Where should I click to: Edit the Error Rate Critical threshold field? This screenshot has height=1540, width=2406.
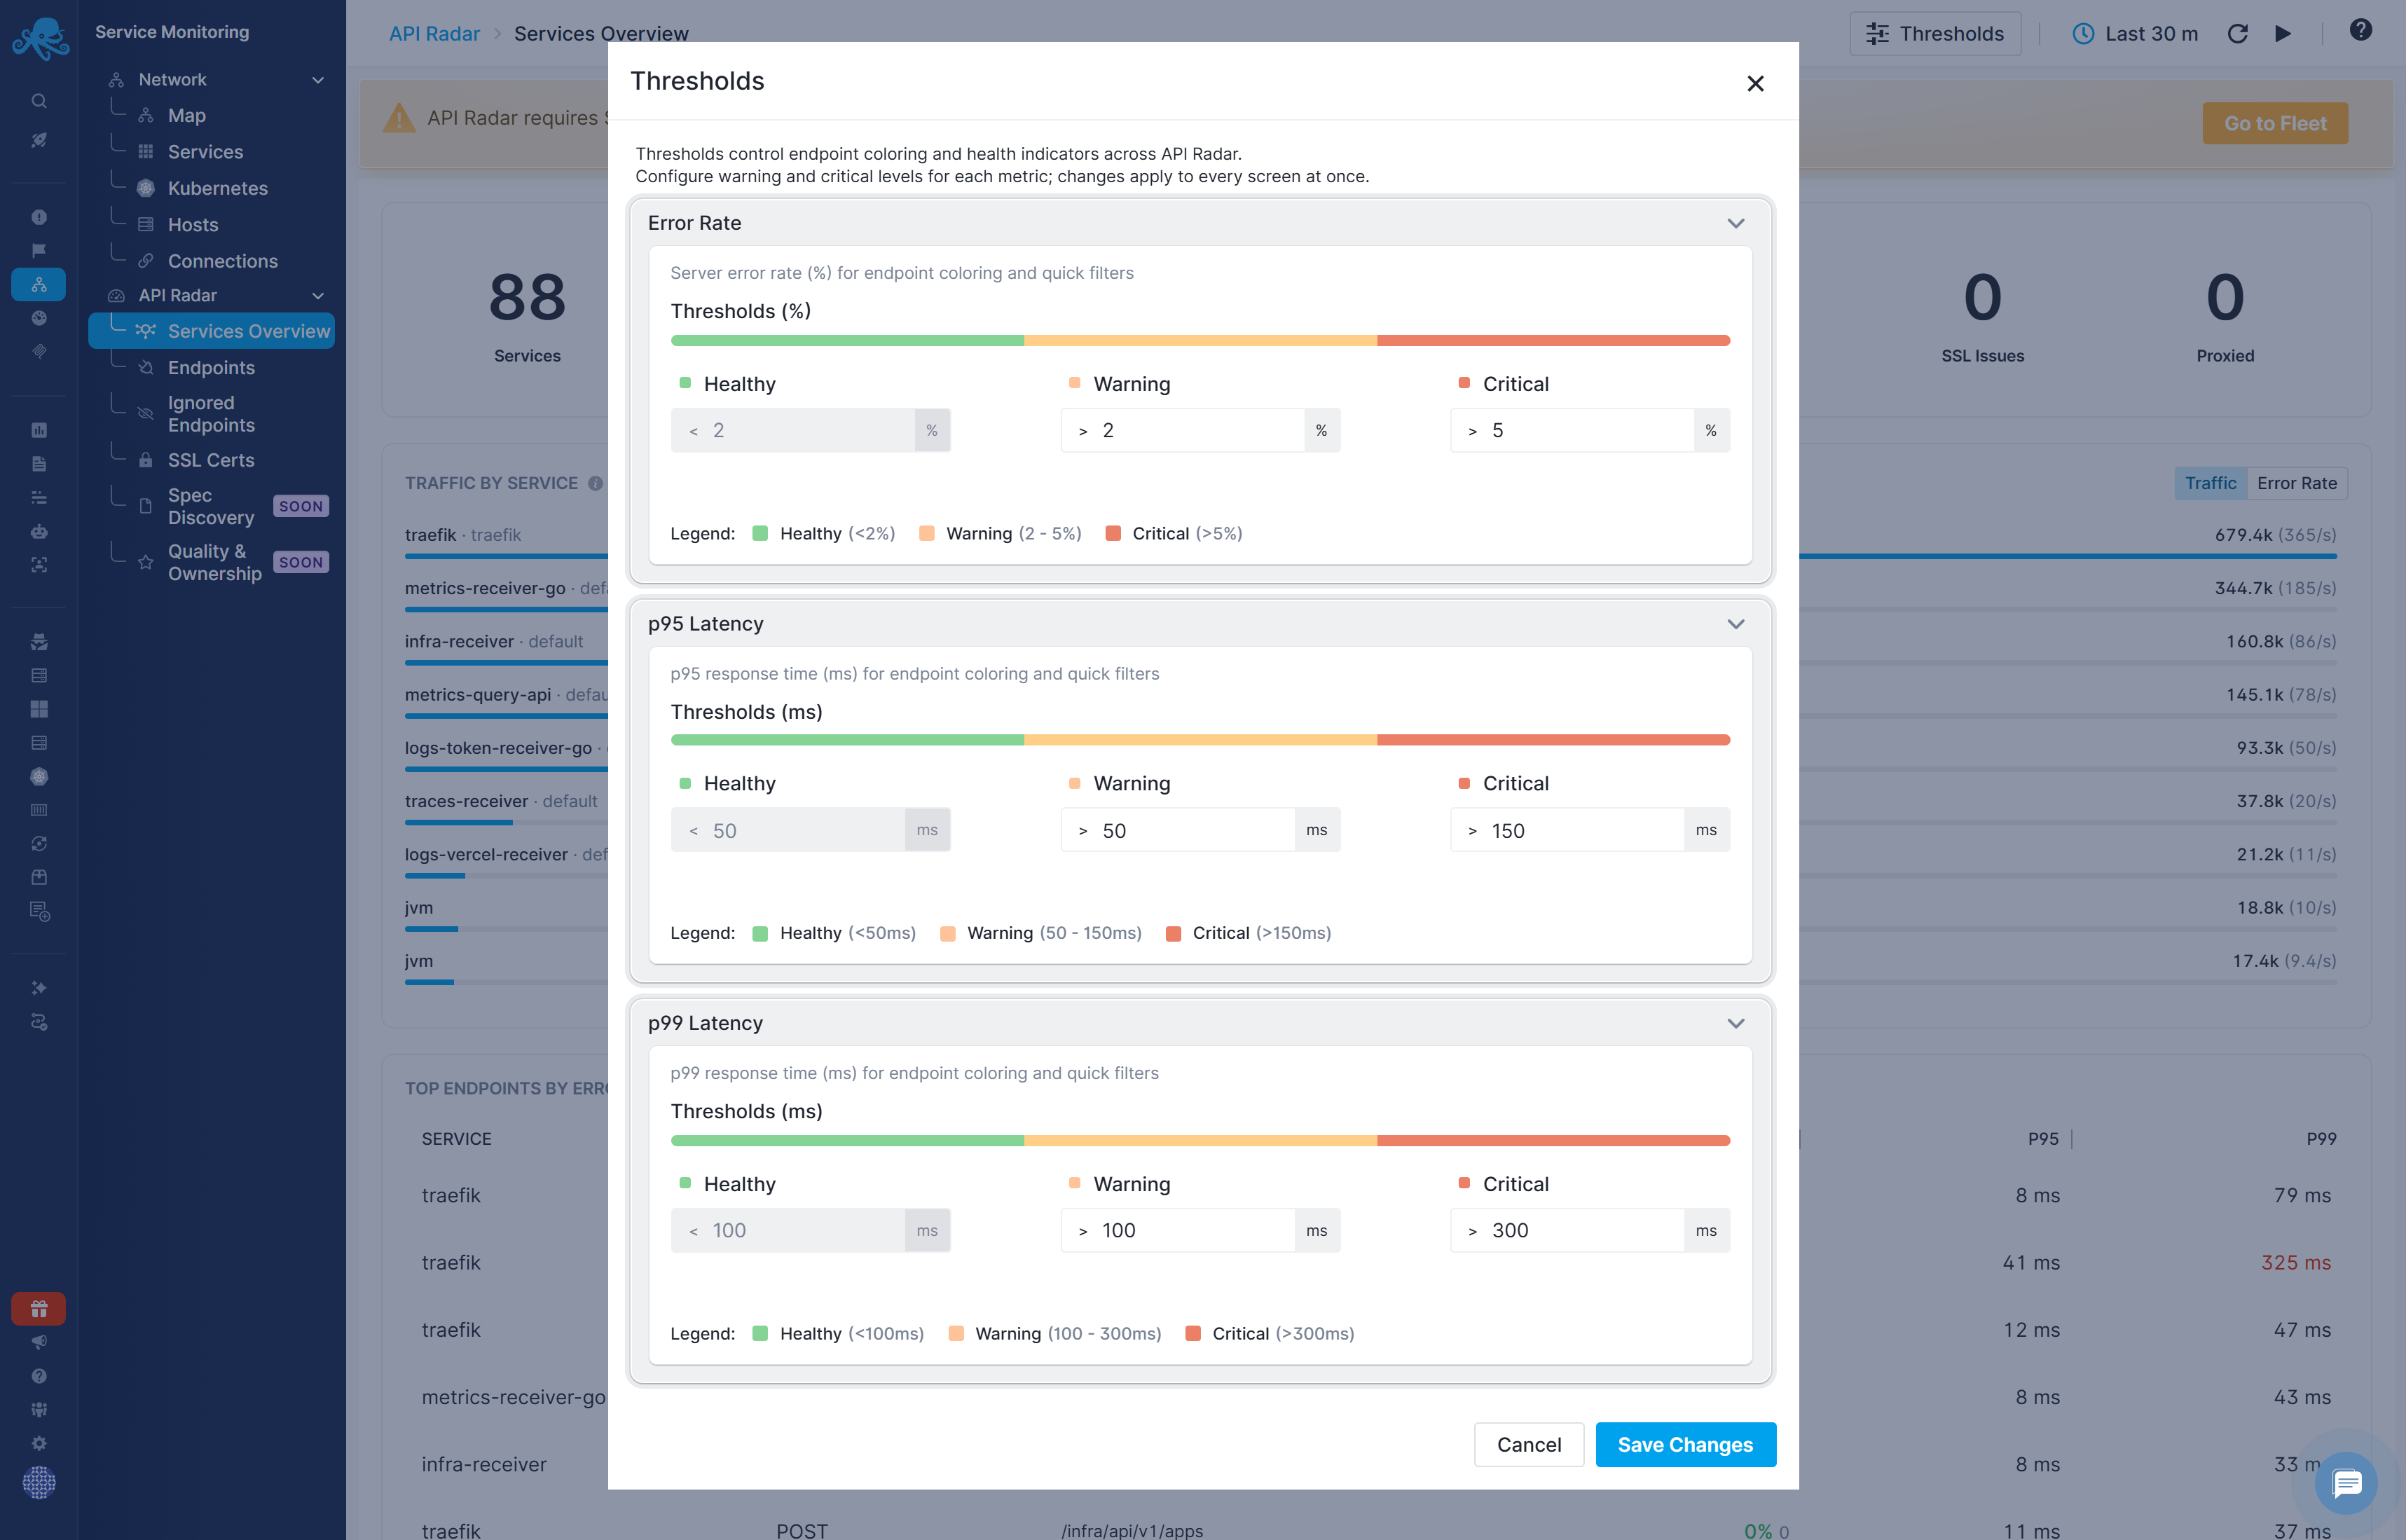(x=1590, y=430)
